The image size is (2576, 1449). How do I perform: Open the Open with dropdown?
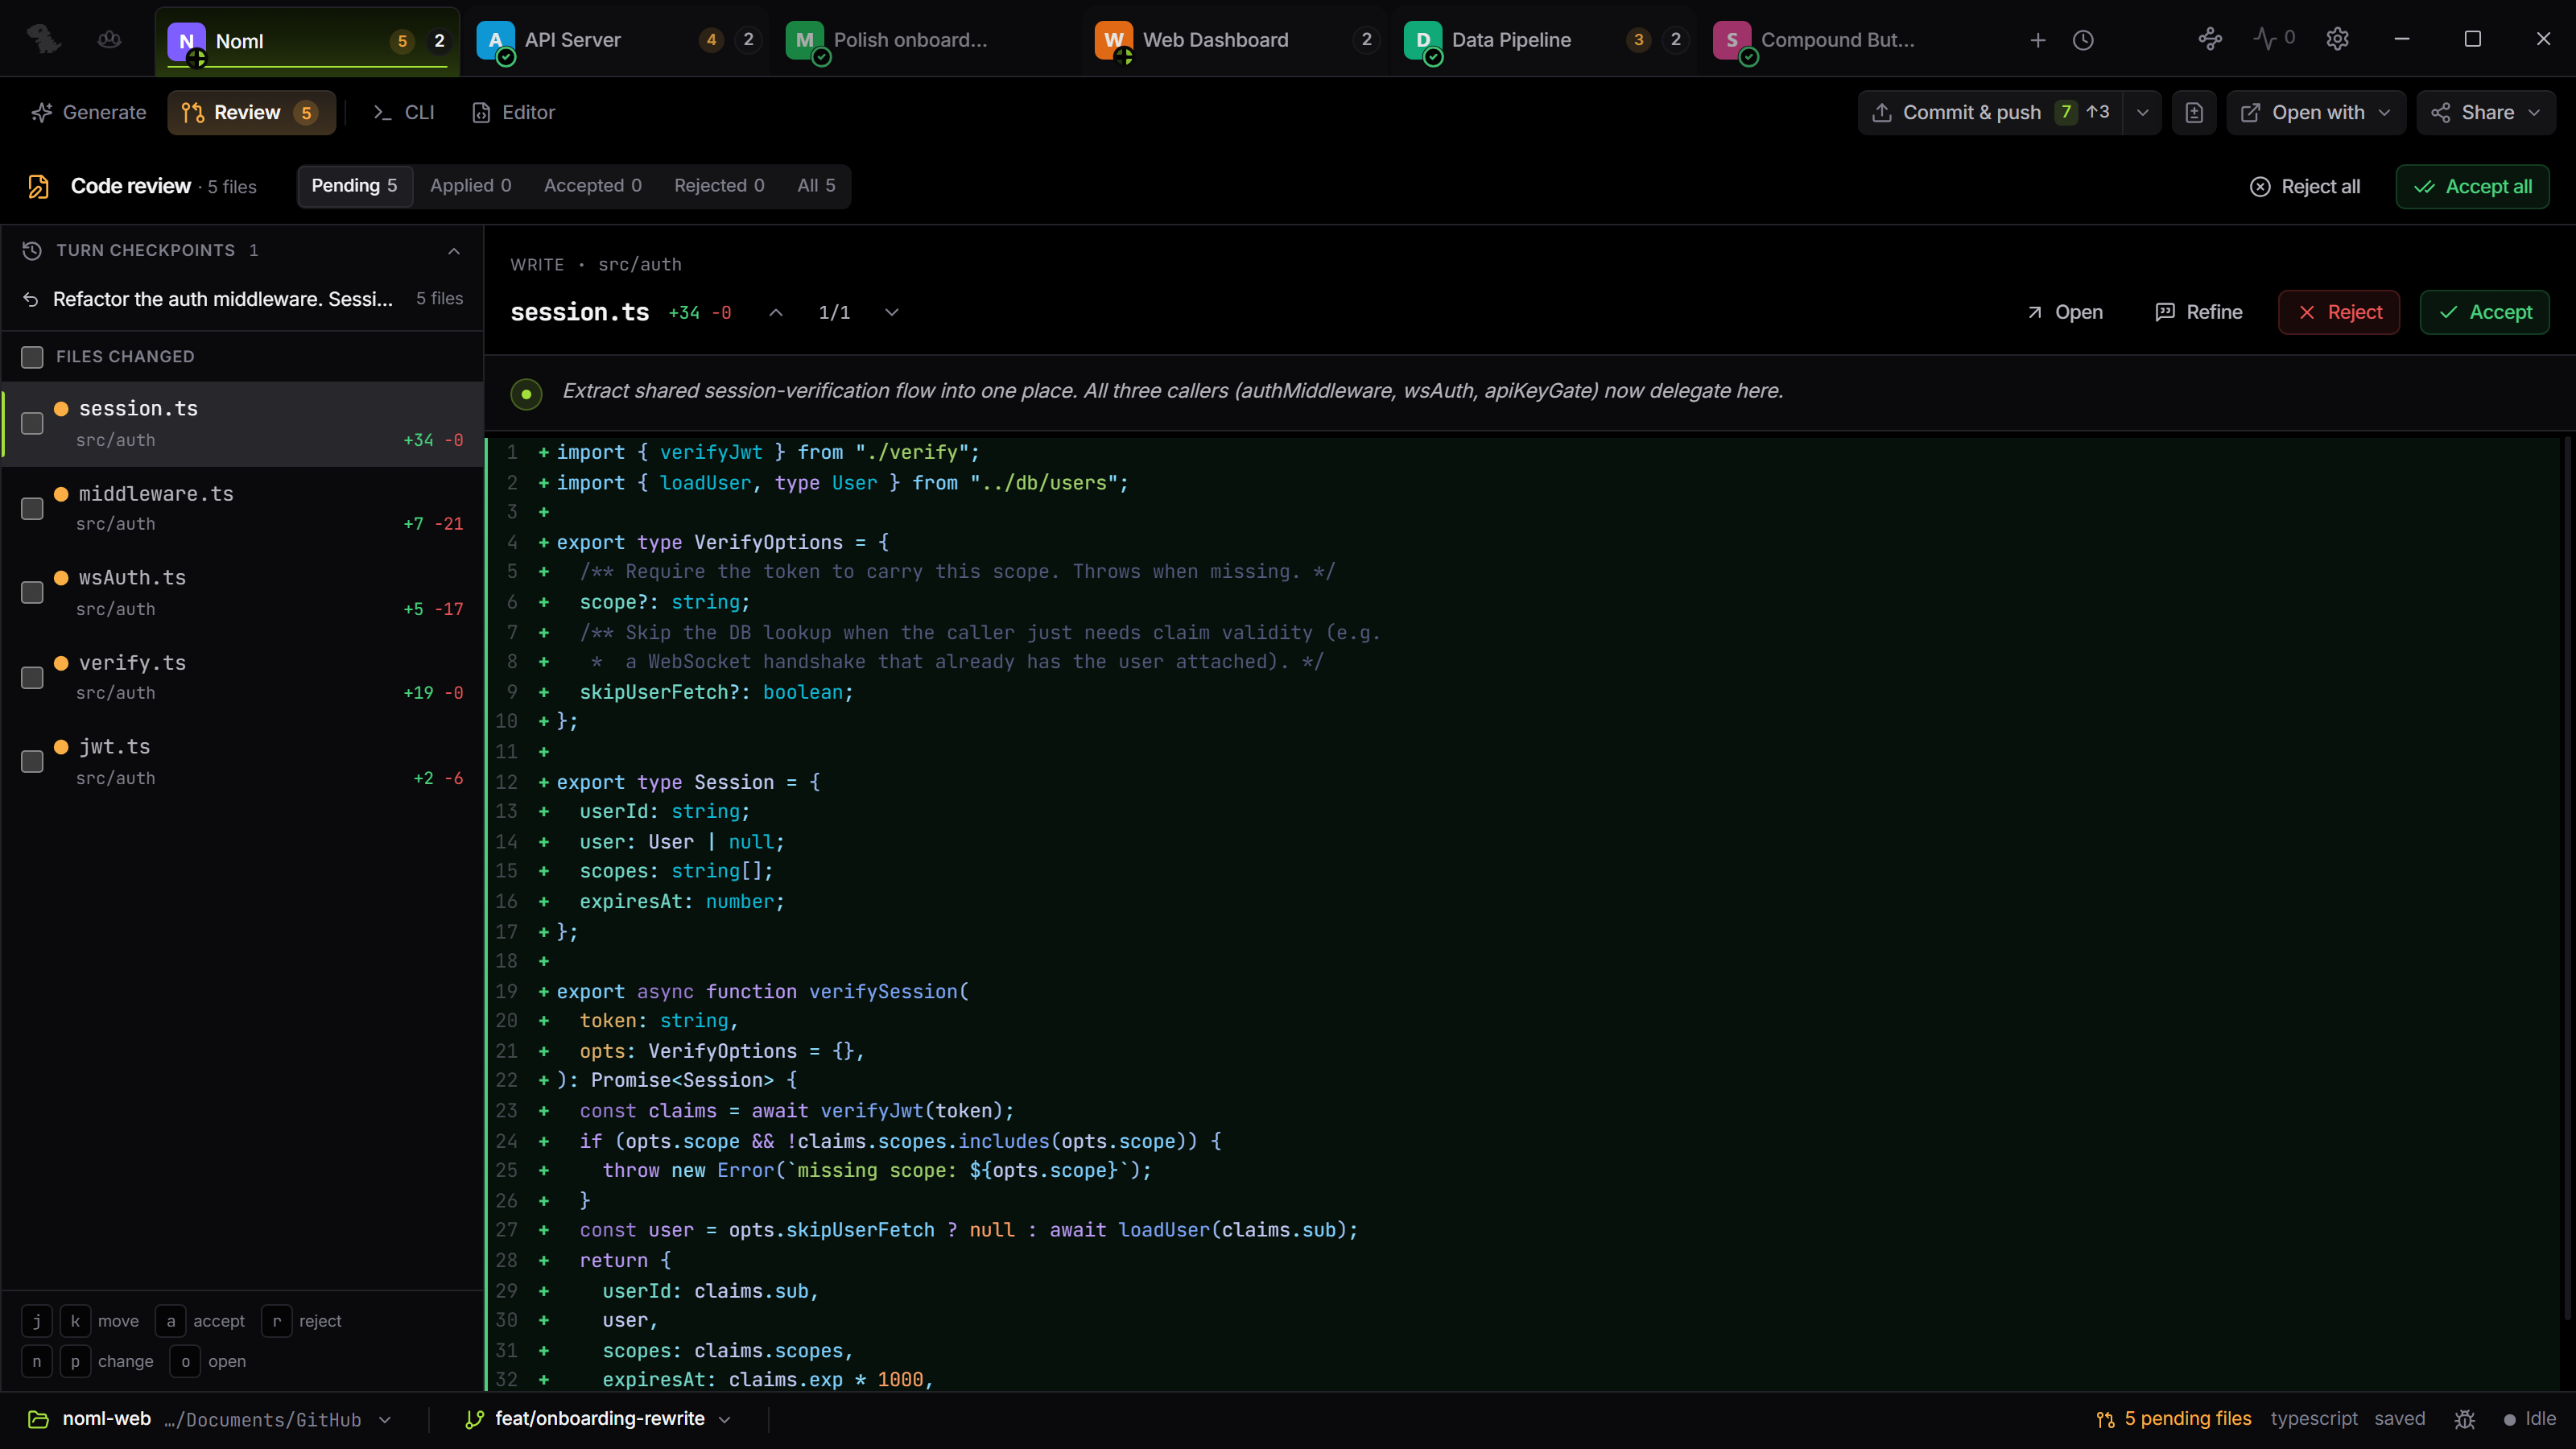pos(2315,113)
